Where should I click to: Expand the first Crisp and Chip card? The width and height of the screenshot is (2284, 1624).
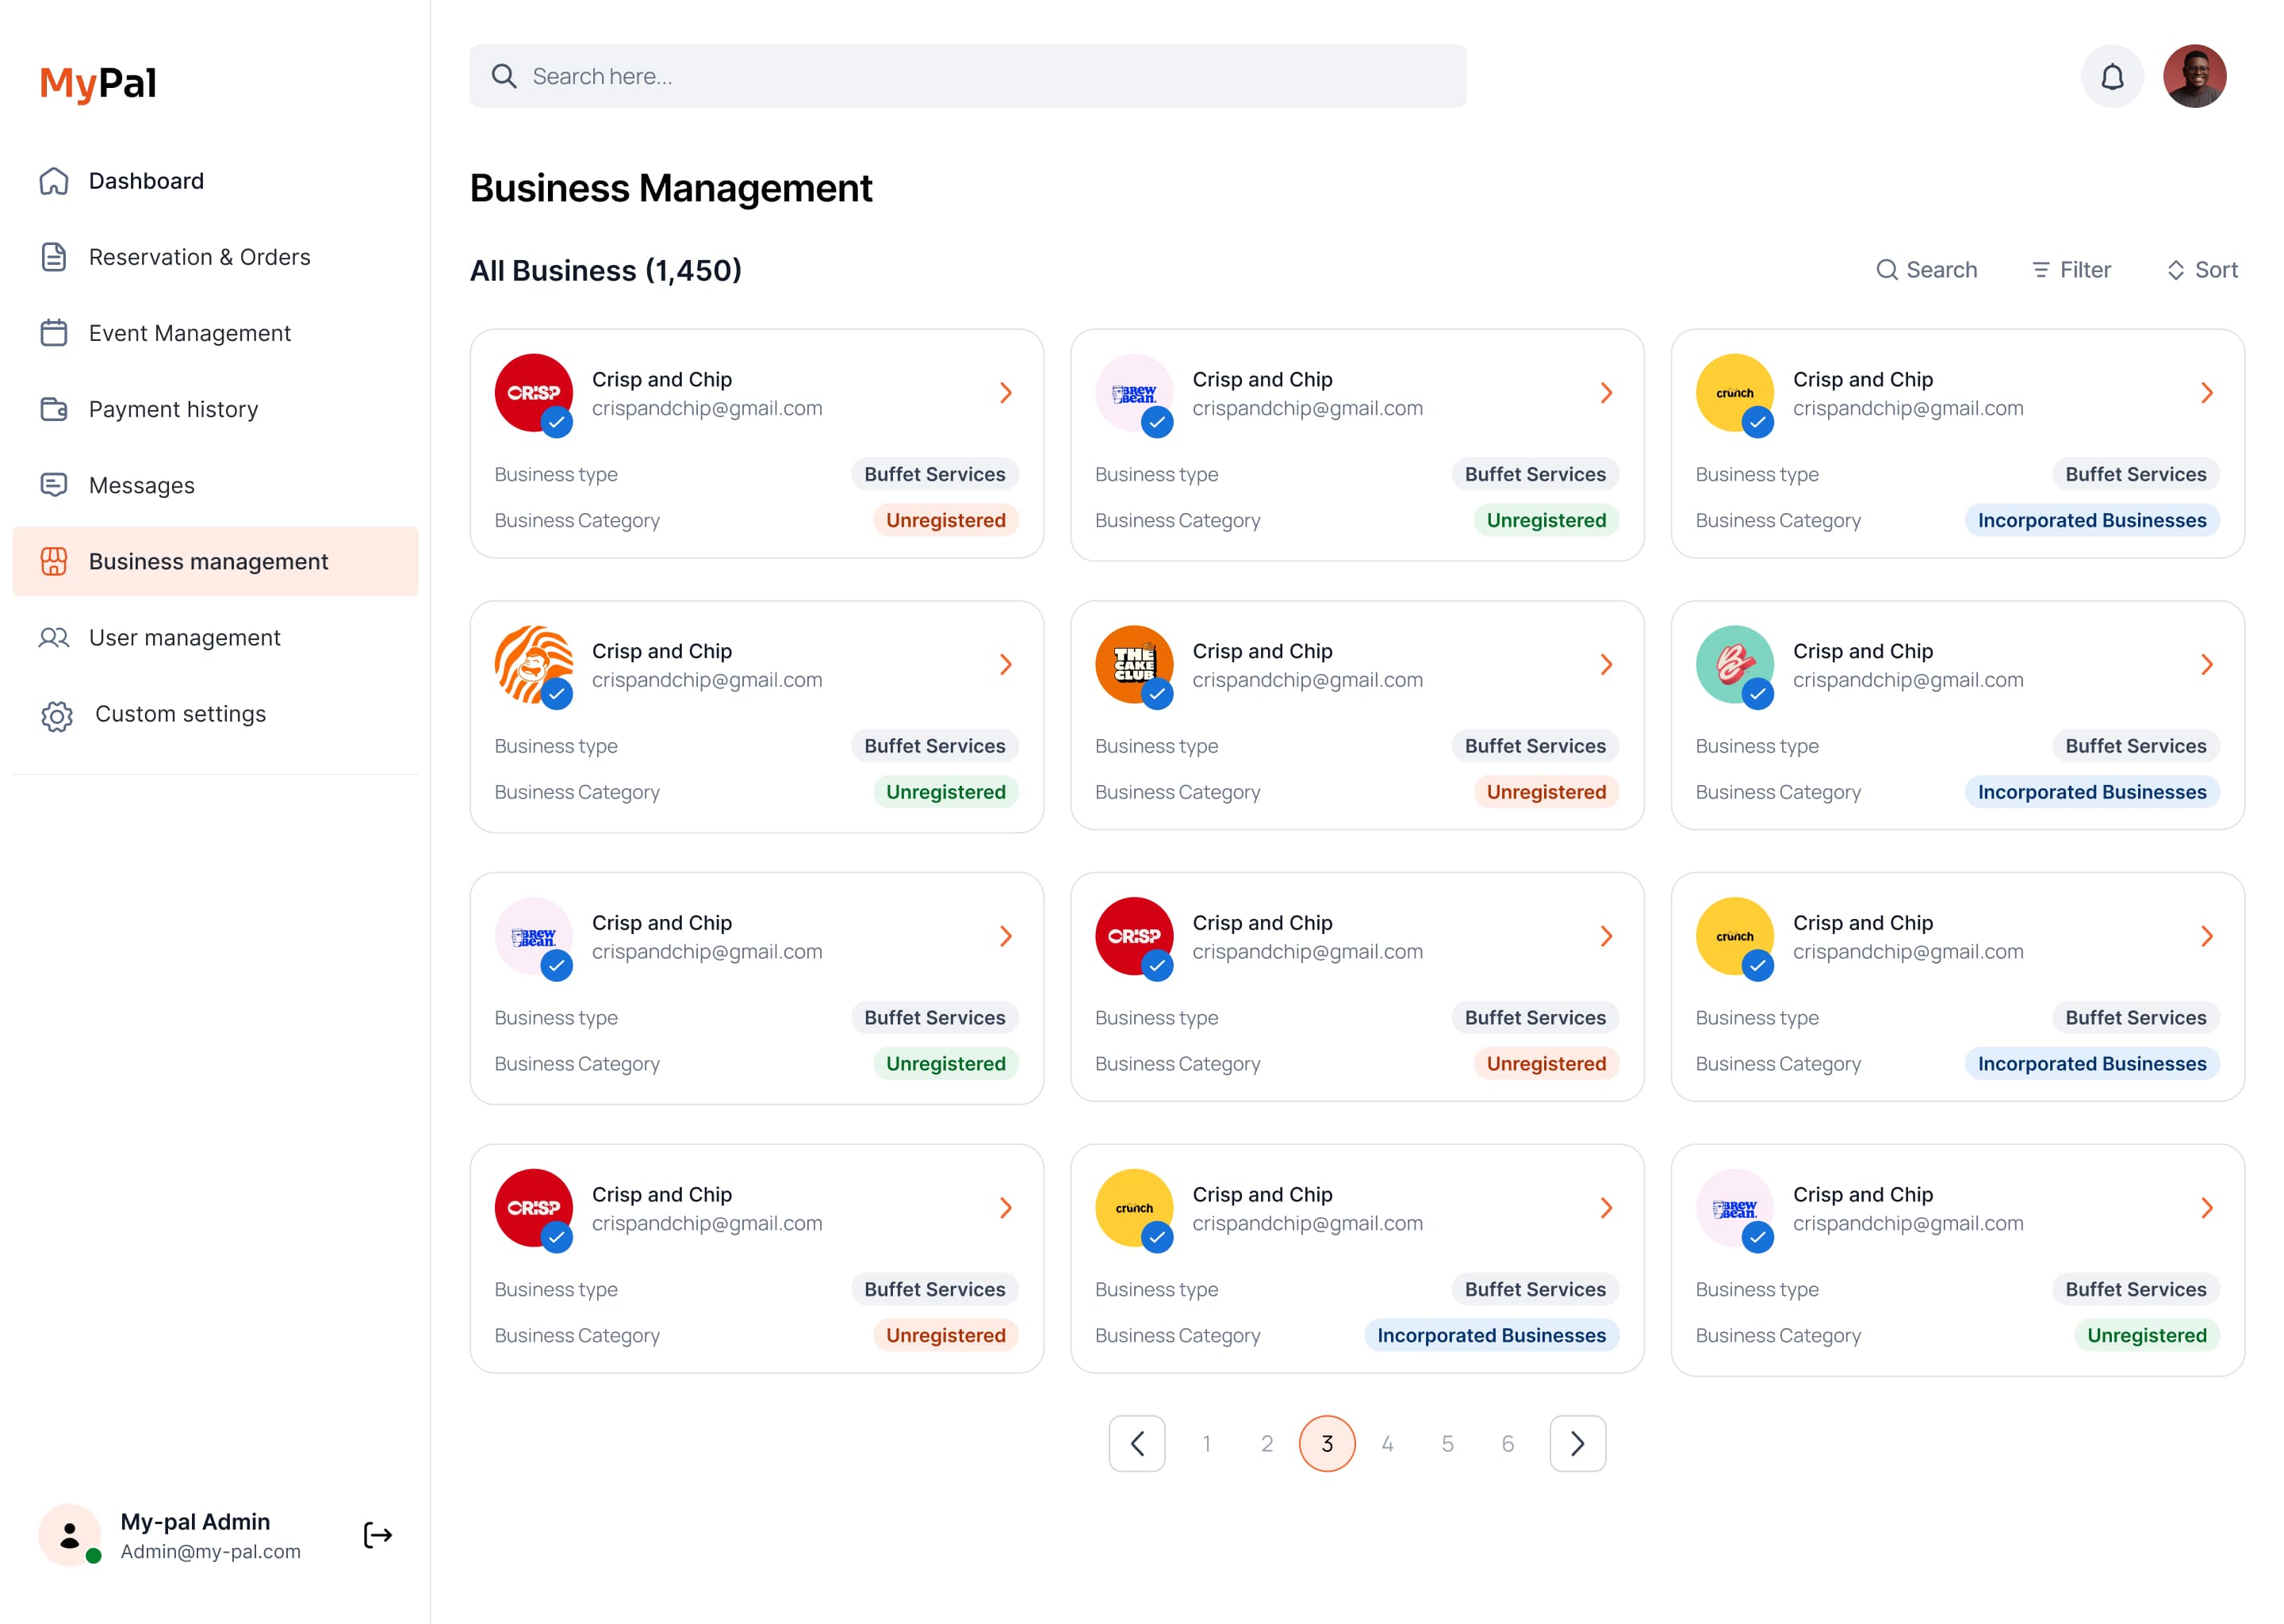[1006, 392]
